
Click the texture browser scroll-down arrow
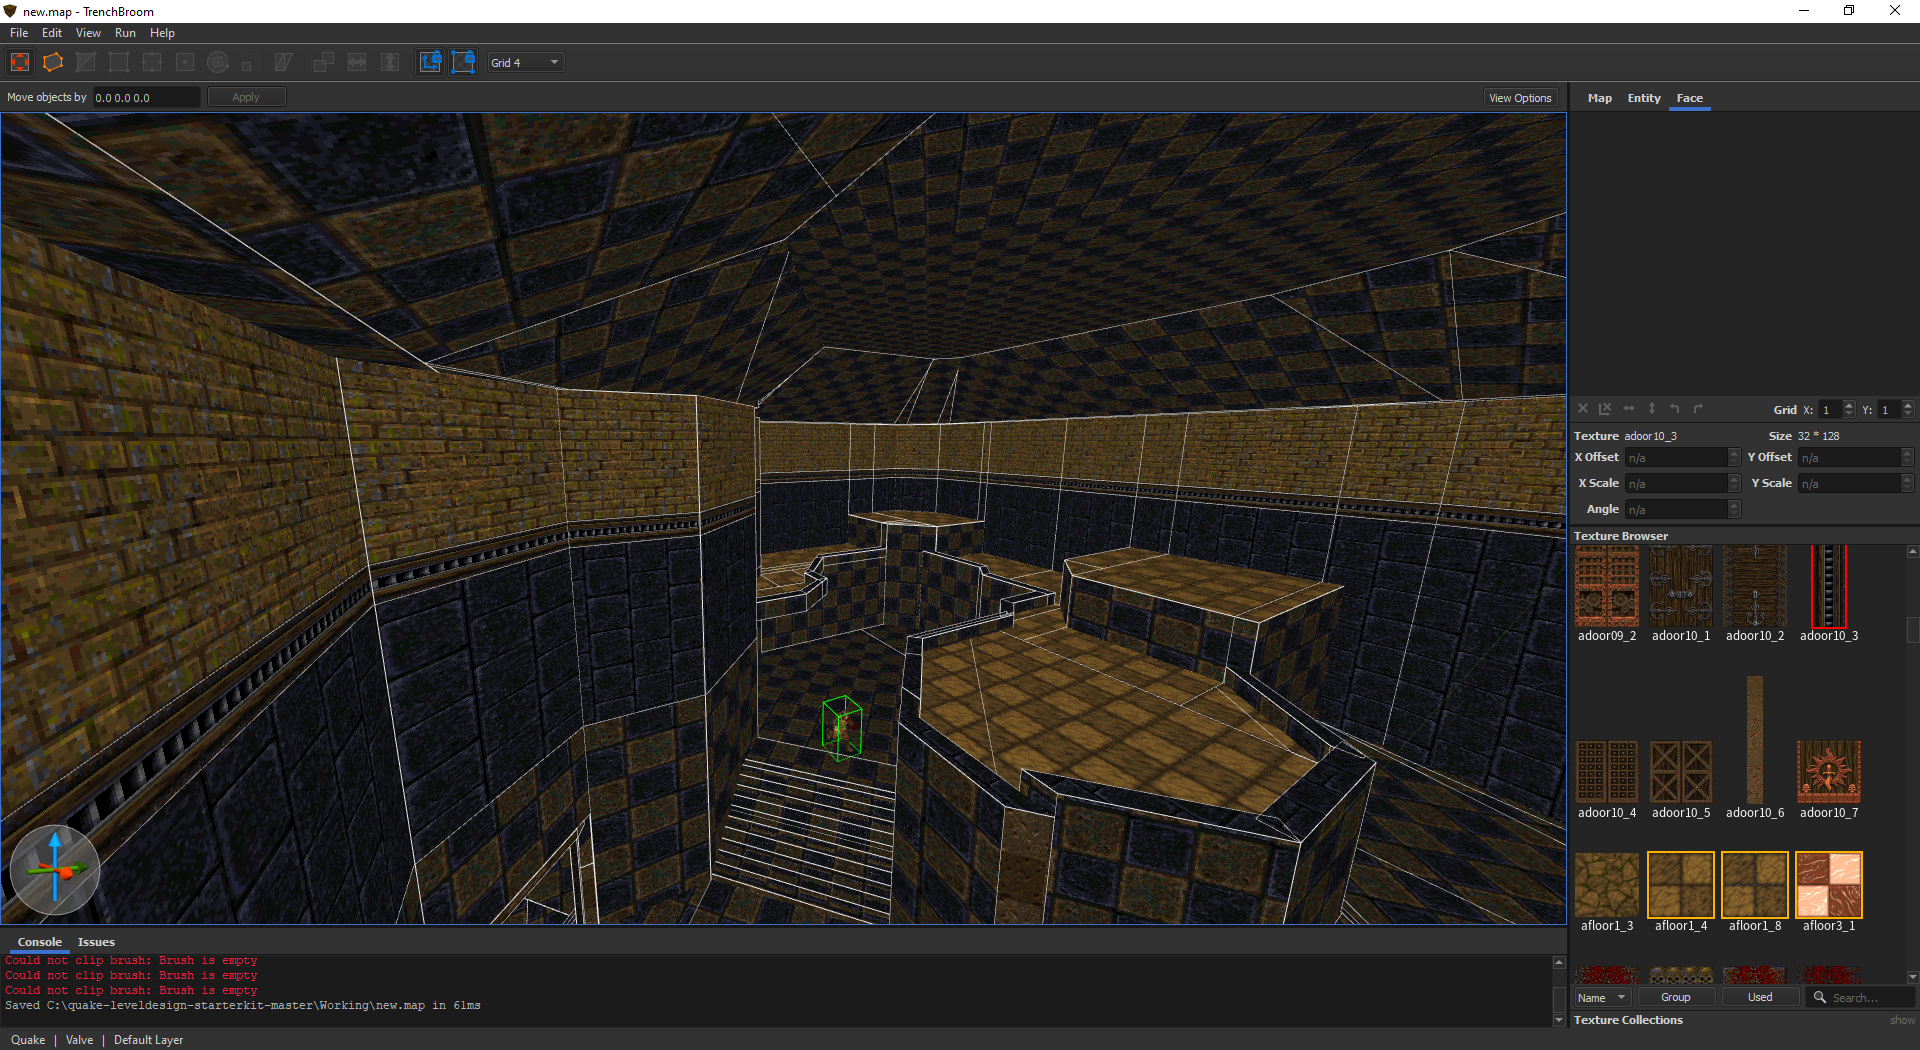(1912, 977)
